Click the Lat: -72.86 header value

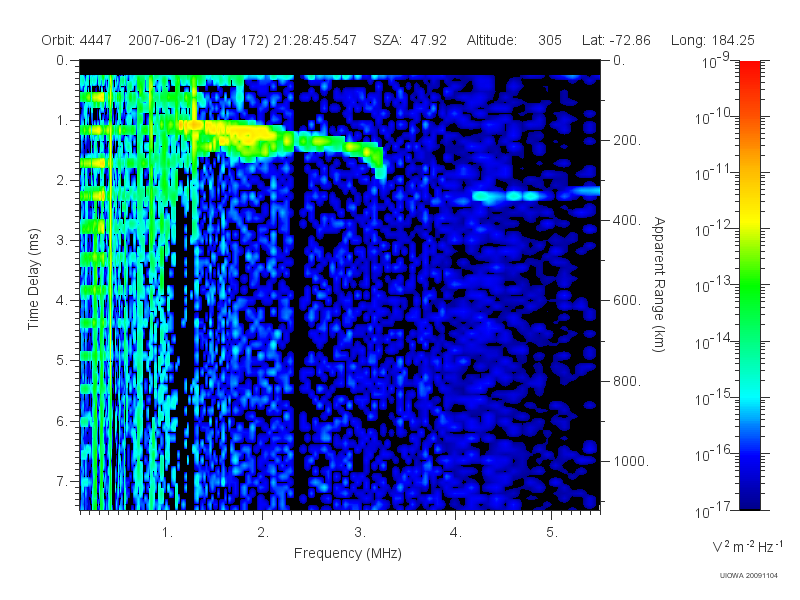click(616, 40)
